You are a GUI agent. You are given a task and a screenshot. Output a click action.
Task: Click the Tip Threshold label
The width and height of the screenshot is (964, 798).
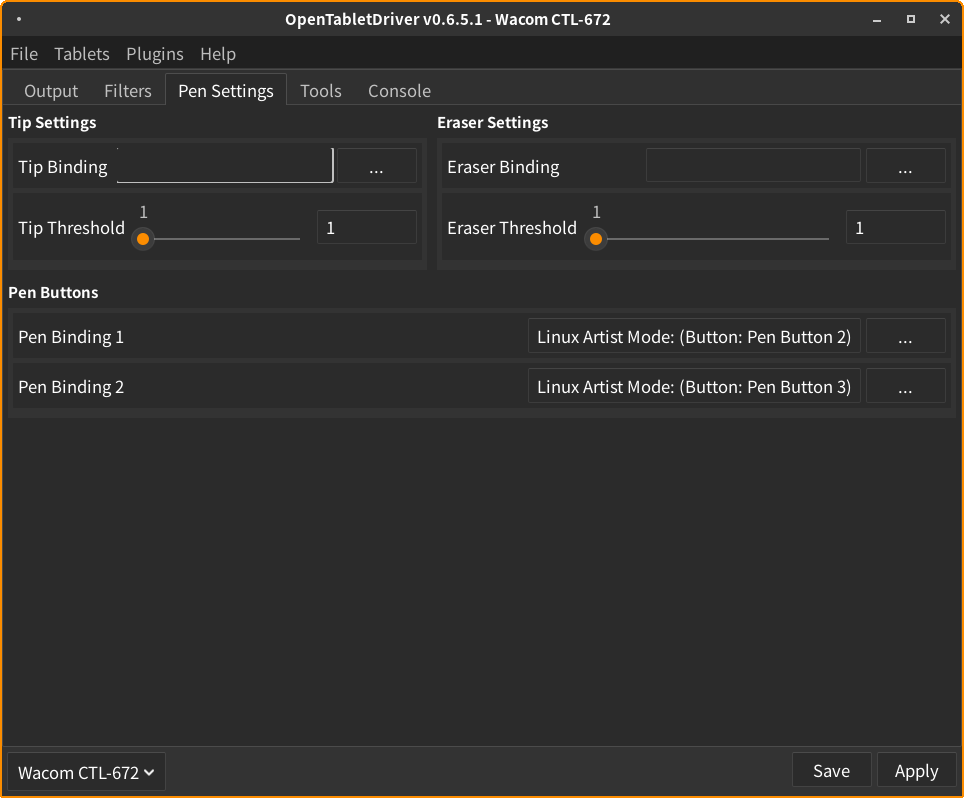tap(71, 228)
